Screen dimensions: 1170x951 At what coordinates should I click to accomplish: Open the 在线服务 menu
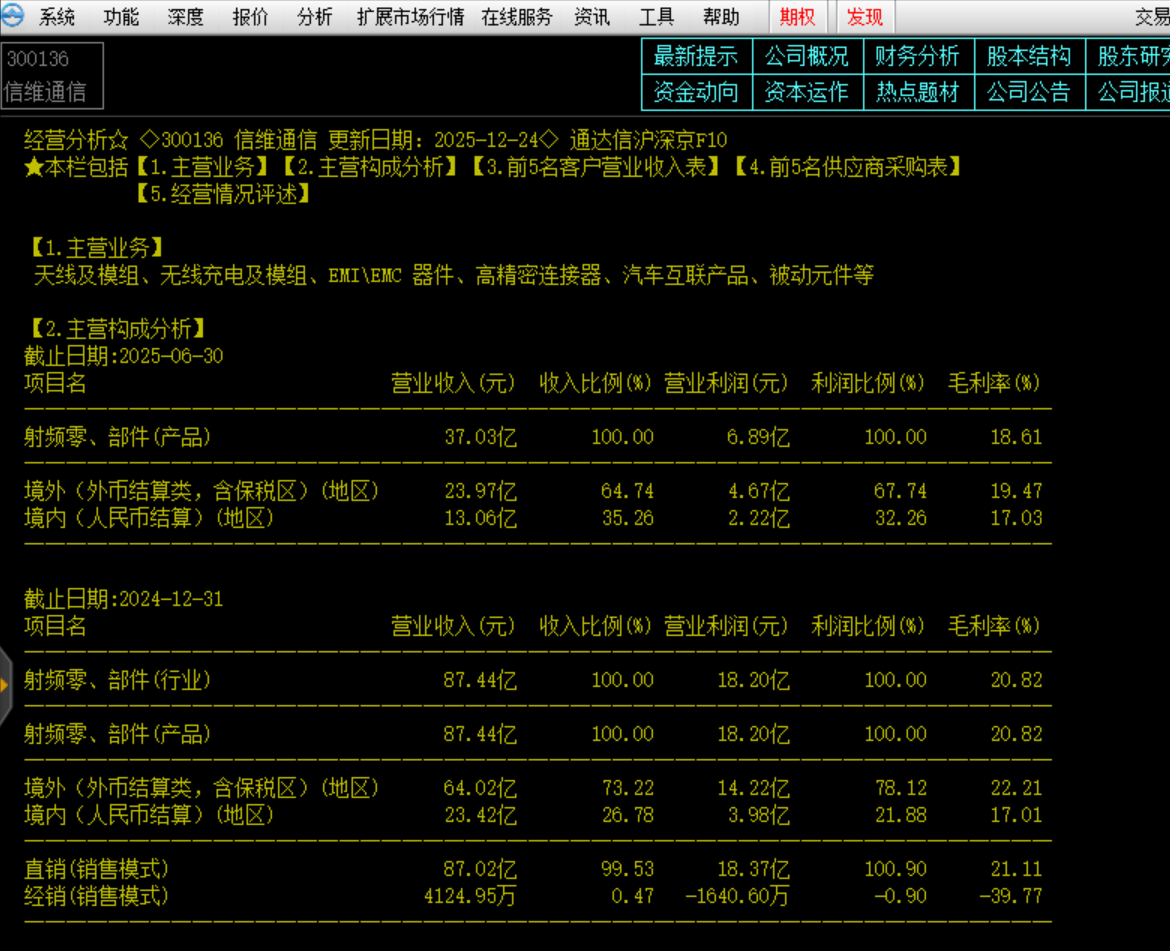[516, 16]
